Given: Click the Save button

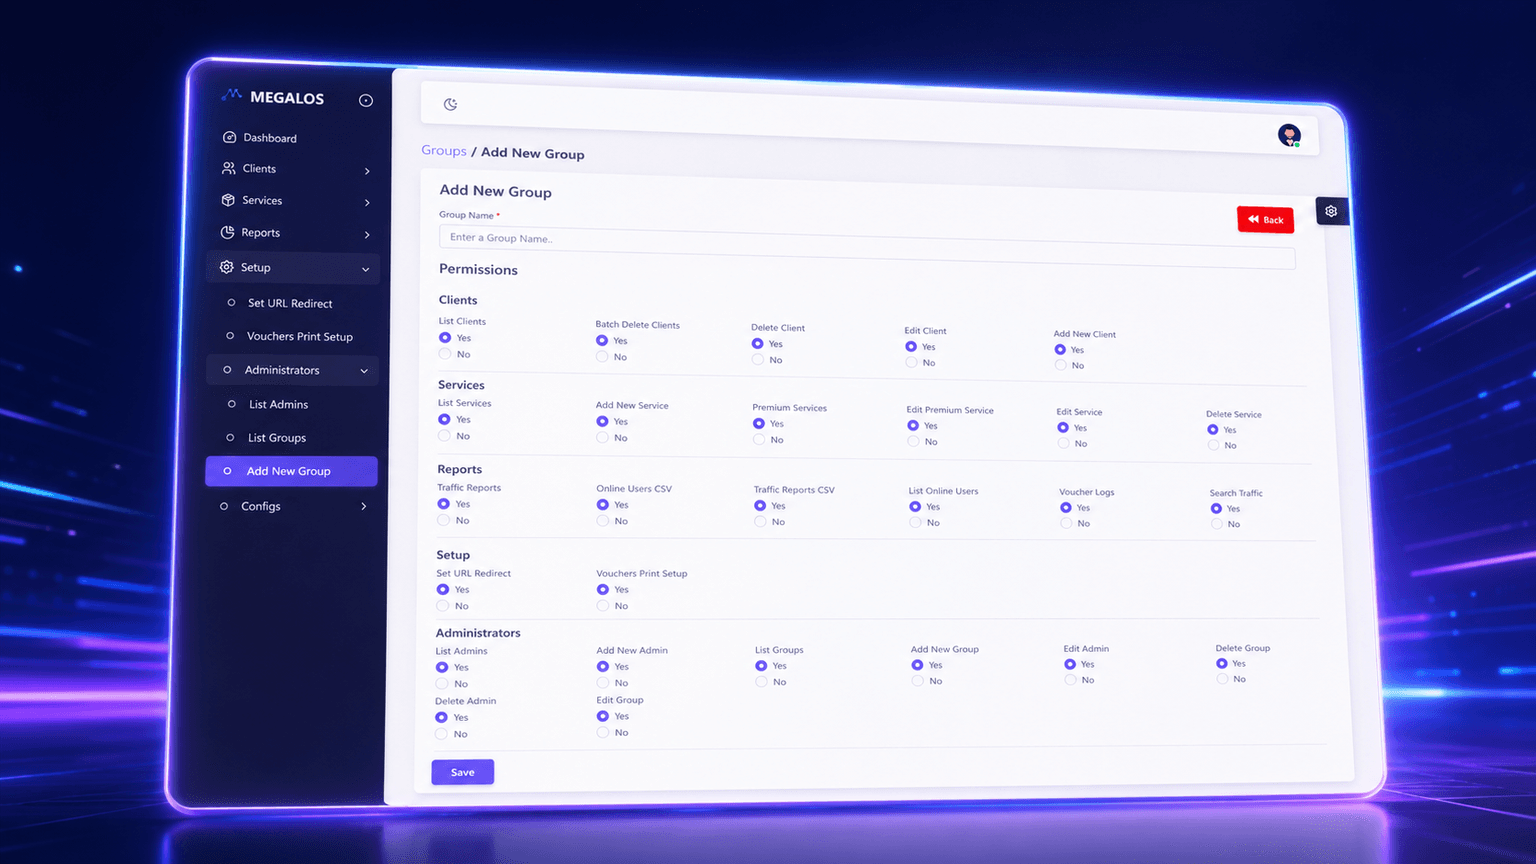Looking at the screenshot, I should pos(462,772).
